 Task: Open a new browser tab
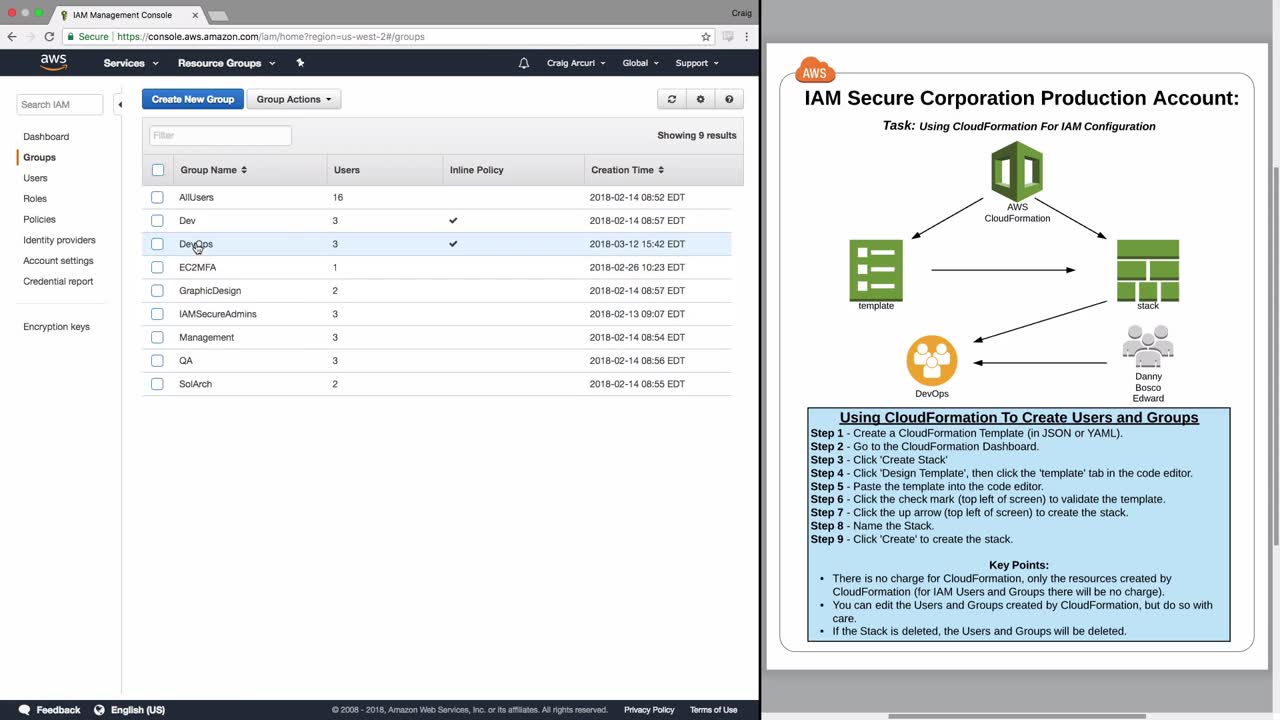pyautogui.click(x=217, y=16)
